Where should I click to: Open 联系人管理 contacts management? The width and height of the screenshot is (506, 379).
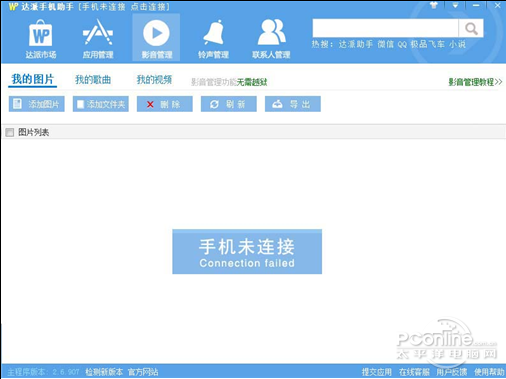coord(271,39)
